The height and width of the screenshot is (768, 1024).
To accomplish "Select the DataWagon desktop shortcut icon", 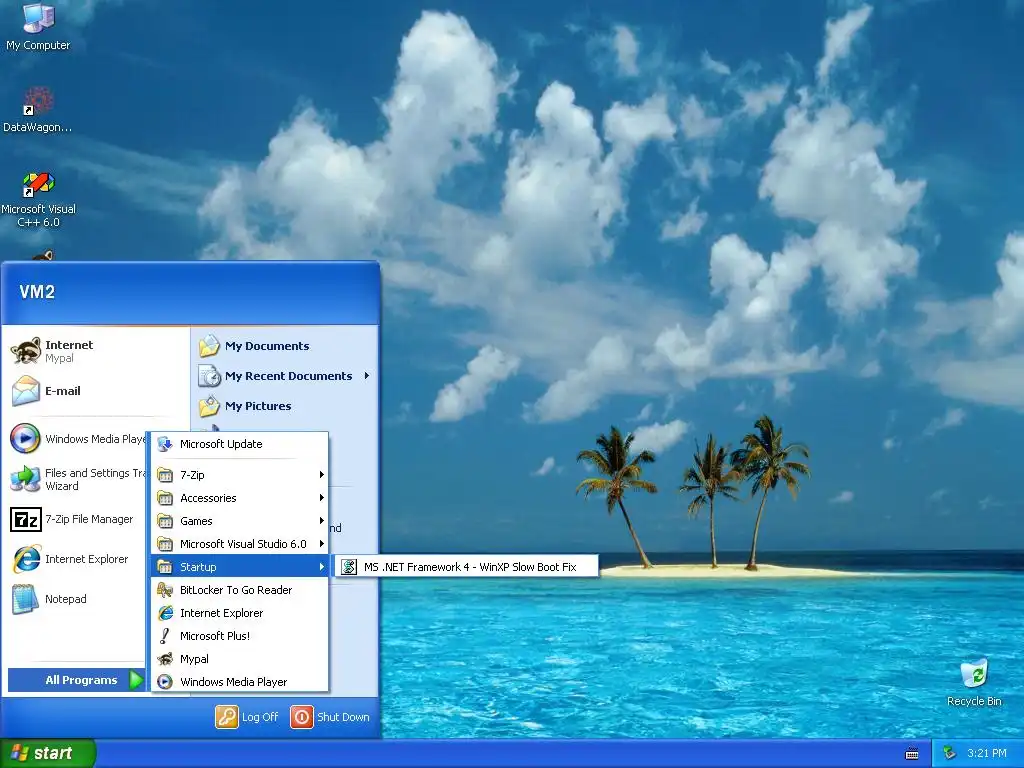I will click(x=38, y=101).
